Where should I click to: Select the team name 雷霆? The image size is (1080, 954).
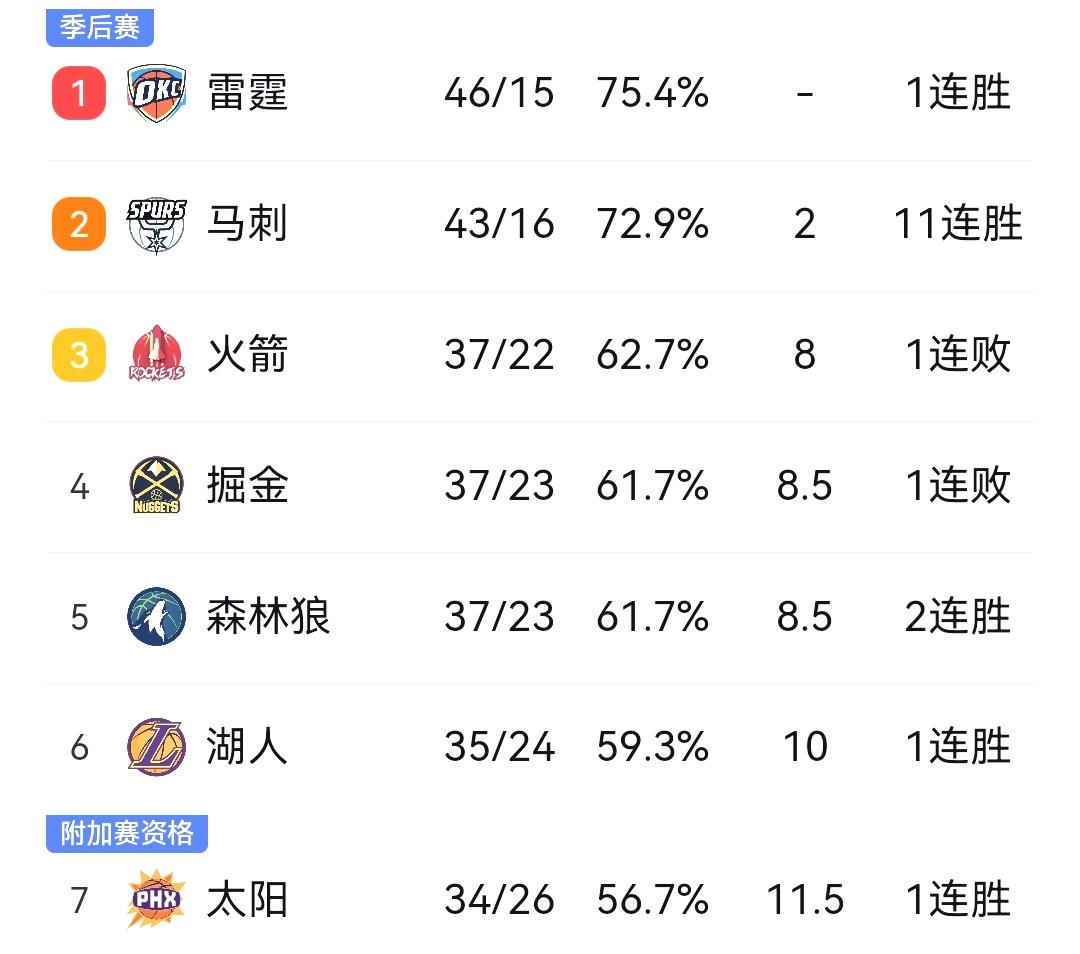point(248,92)
